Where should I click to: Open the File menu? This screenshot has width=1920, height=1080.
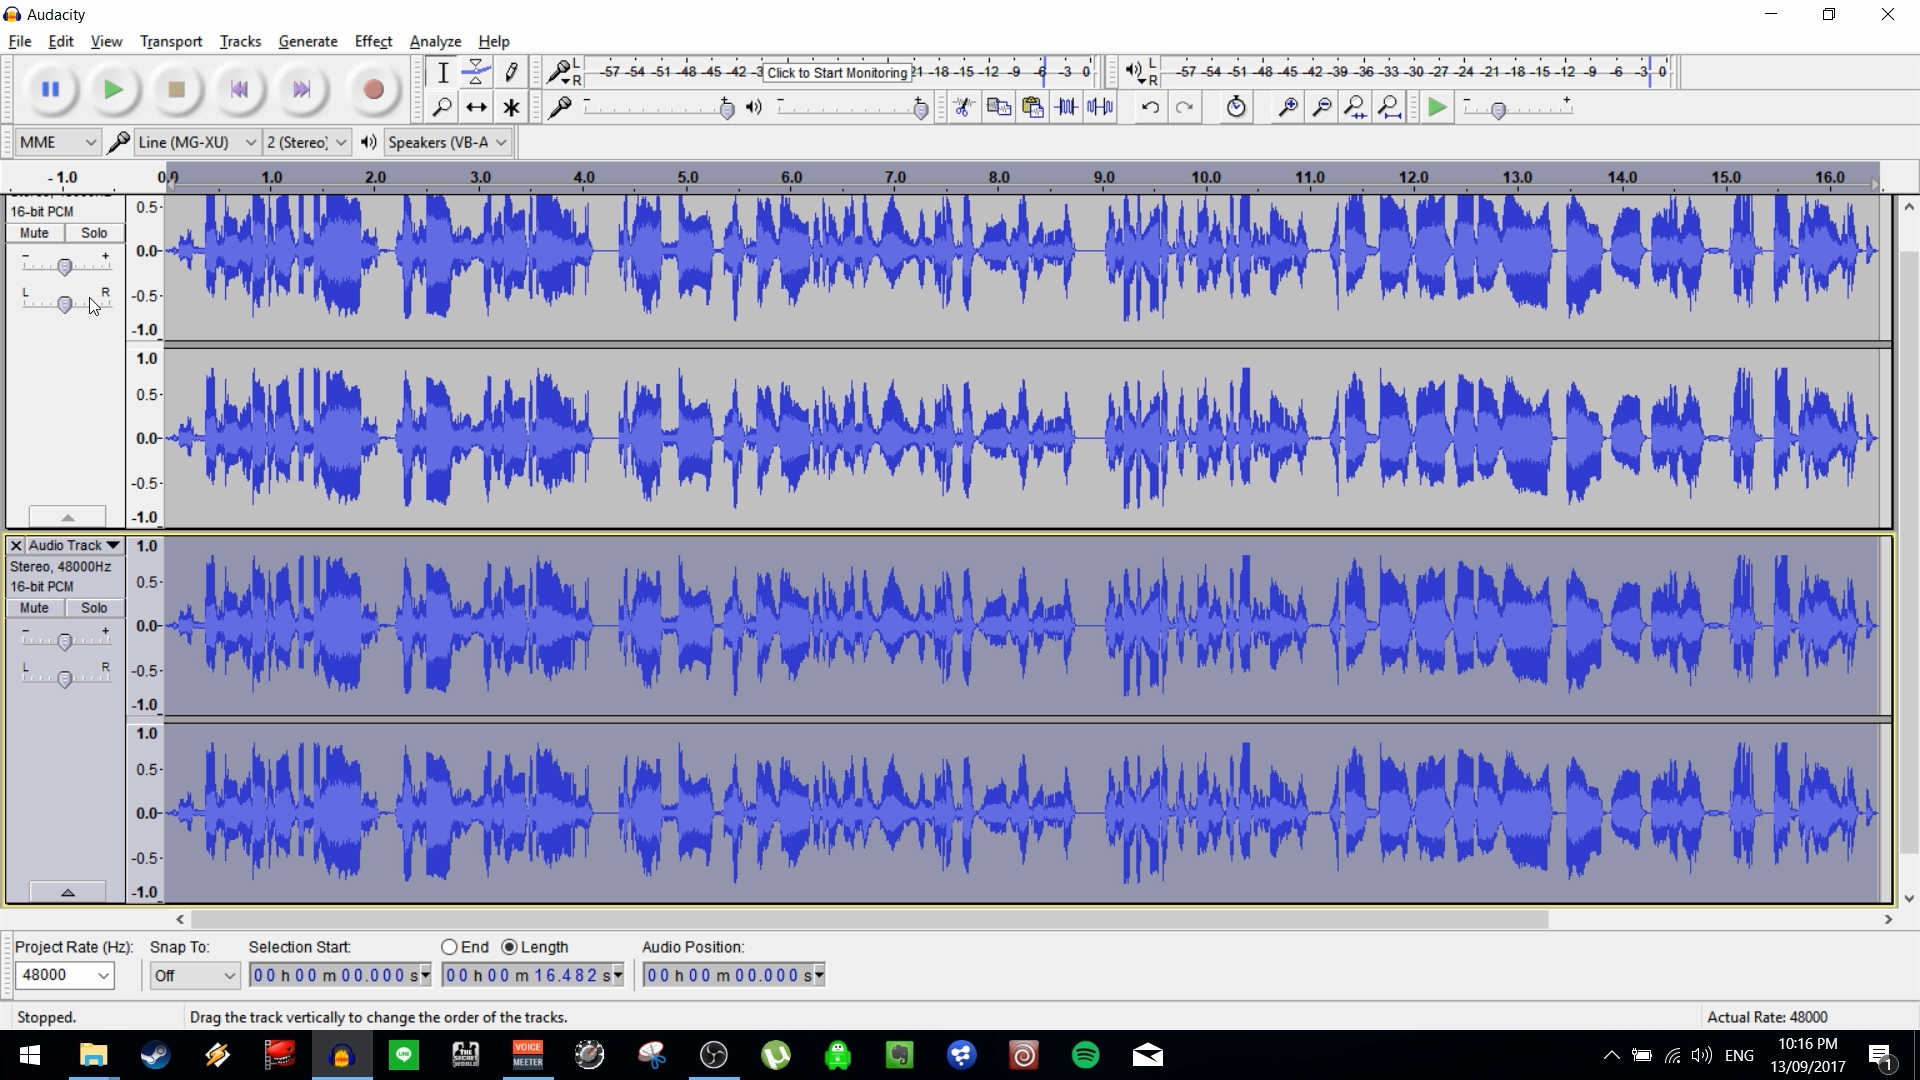click(19, 41)
